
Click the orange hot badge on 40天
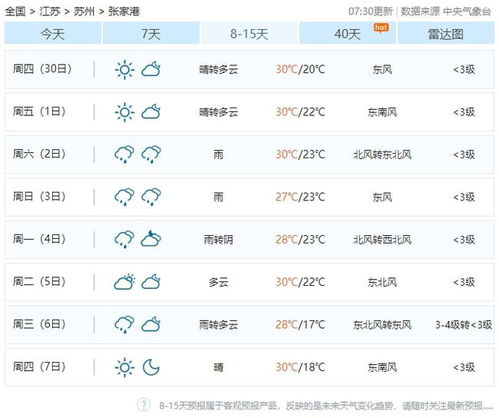tap(381, 28)
